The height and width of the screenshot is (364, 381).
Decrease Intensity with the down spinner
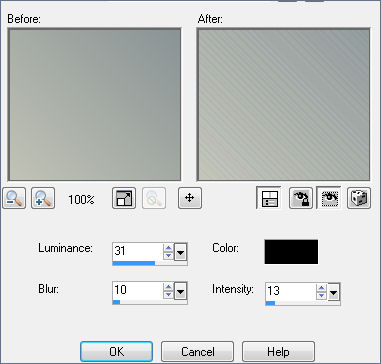point(321,296)
